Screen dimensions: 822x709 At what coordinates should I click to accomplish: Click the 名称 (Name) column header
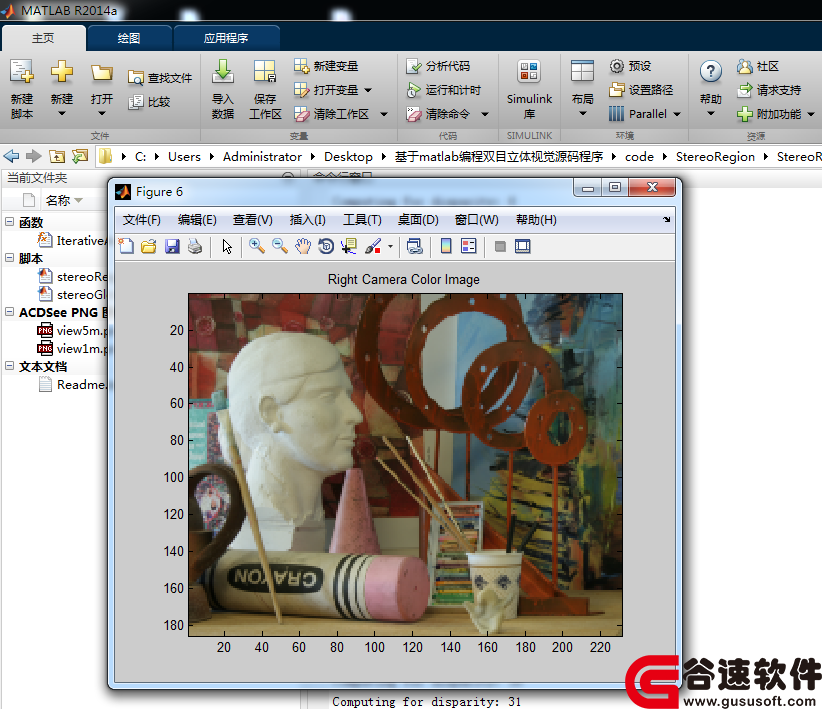[58, 200]
